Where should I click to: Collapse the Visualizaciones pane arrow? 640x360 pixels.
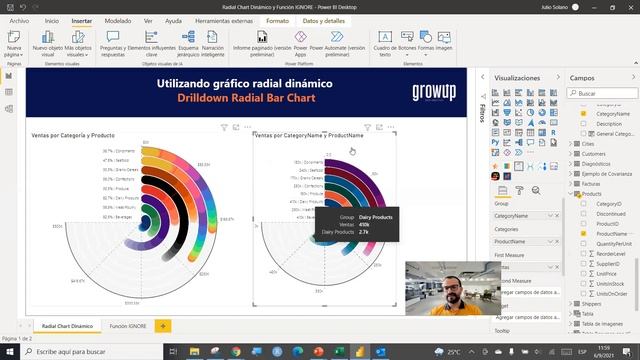click(558, 77)
